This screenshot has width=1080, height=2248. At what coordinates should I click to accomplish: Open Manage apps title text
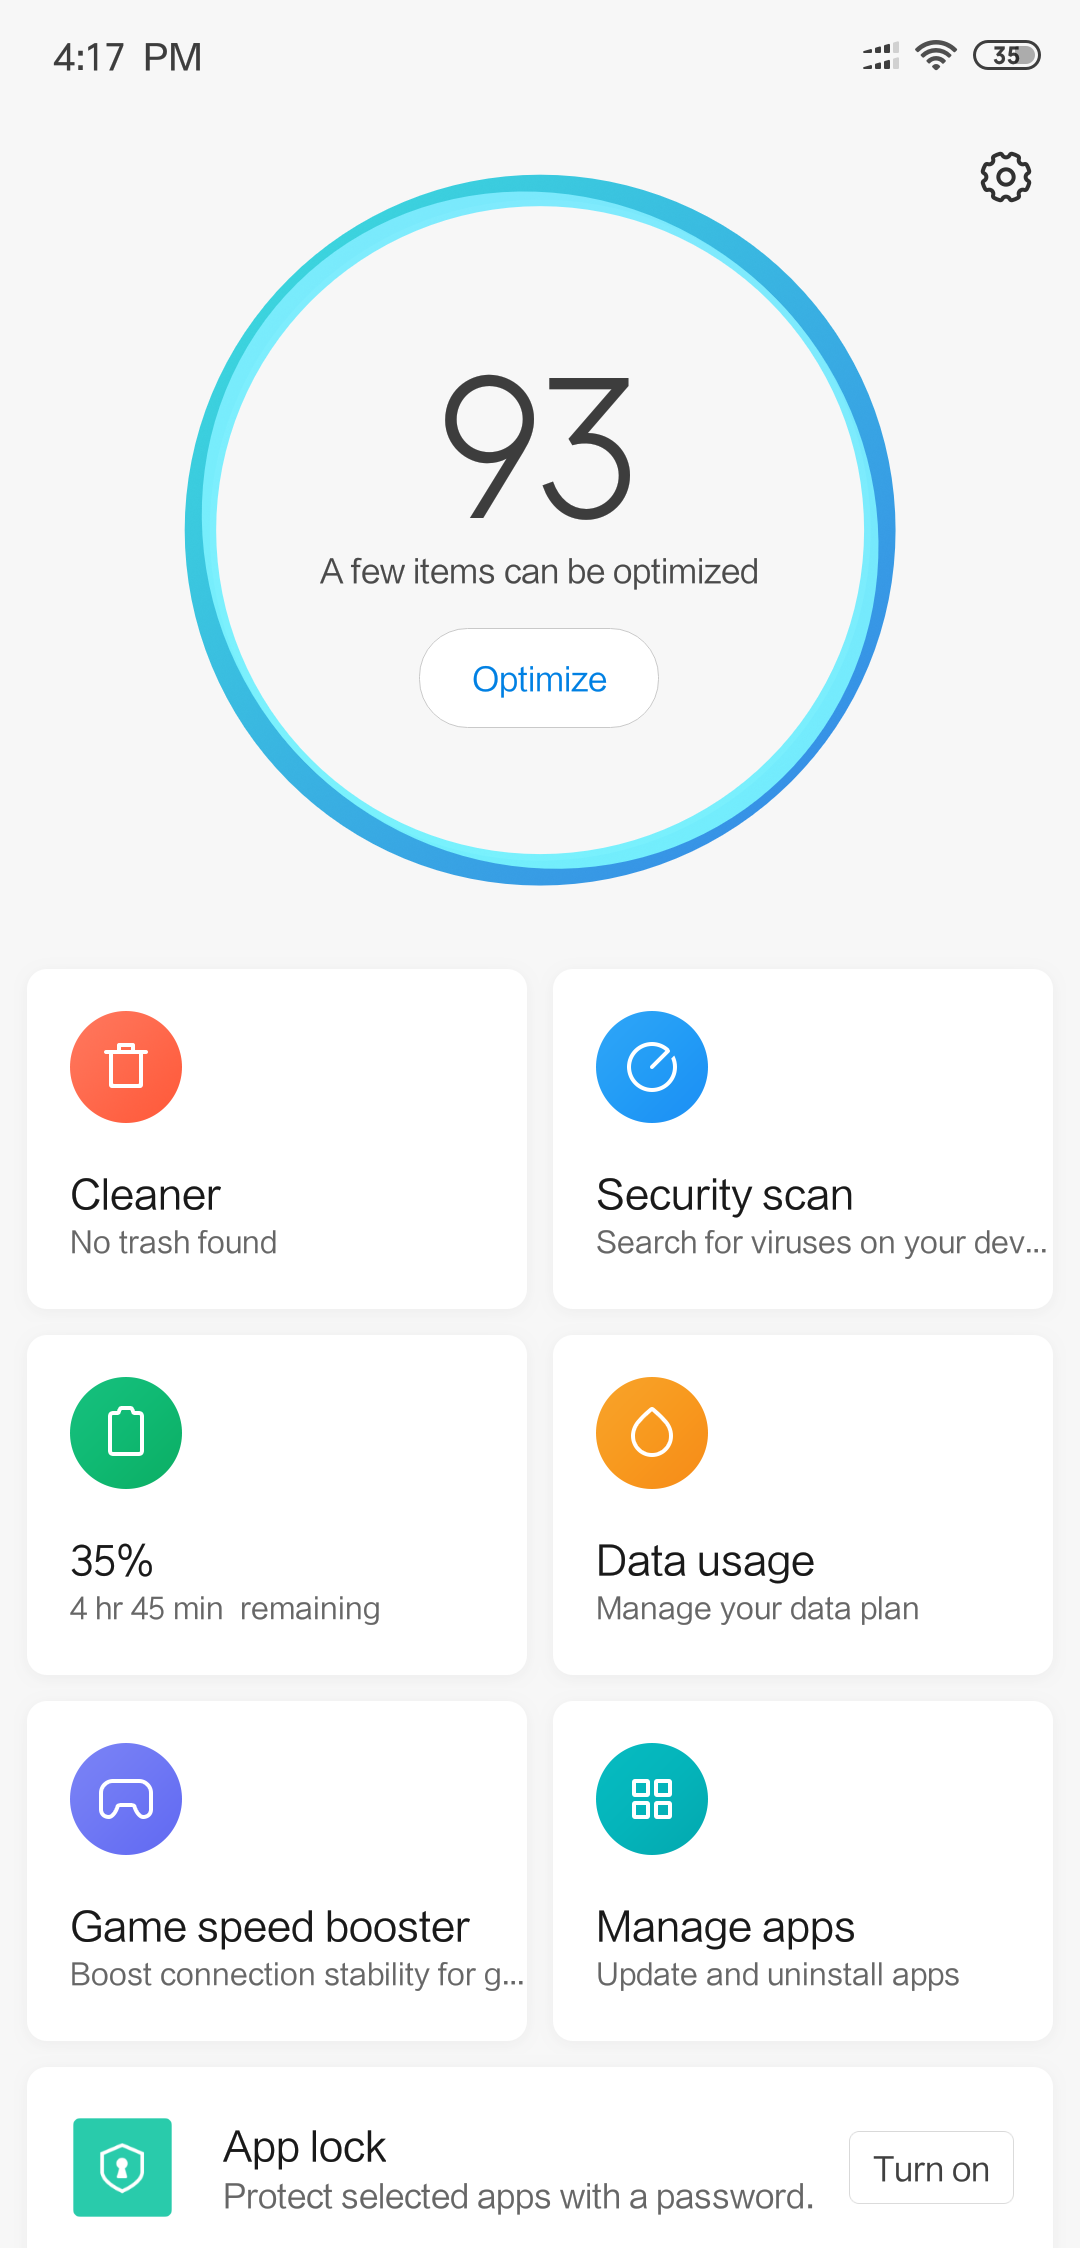click(x=726, y=1928)
